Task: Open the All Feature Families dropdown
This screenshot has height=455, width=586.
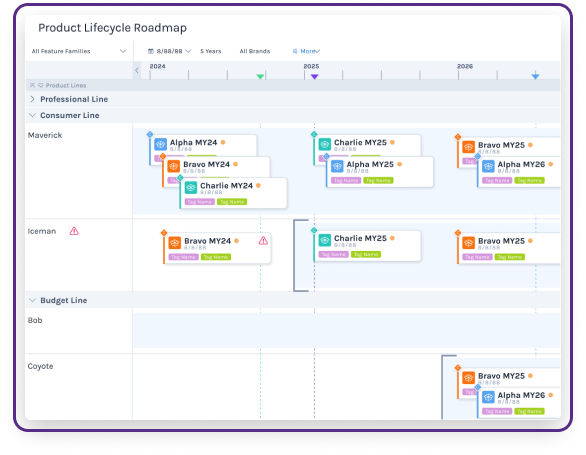Action: 79,51
